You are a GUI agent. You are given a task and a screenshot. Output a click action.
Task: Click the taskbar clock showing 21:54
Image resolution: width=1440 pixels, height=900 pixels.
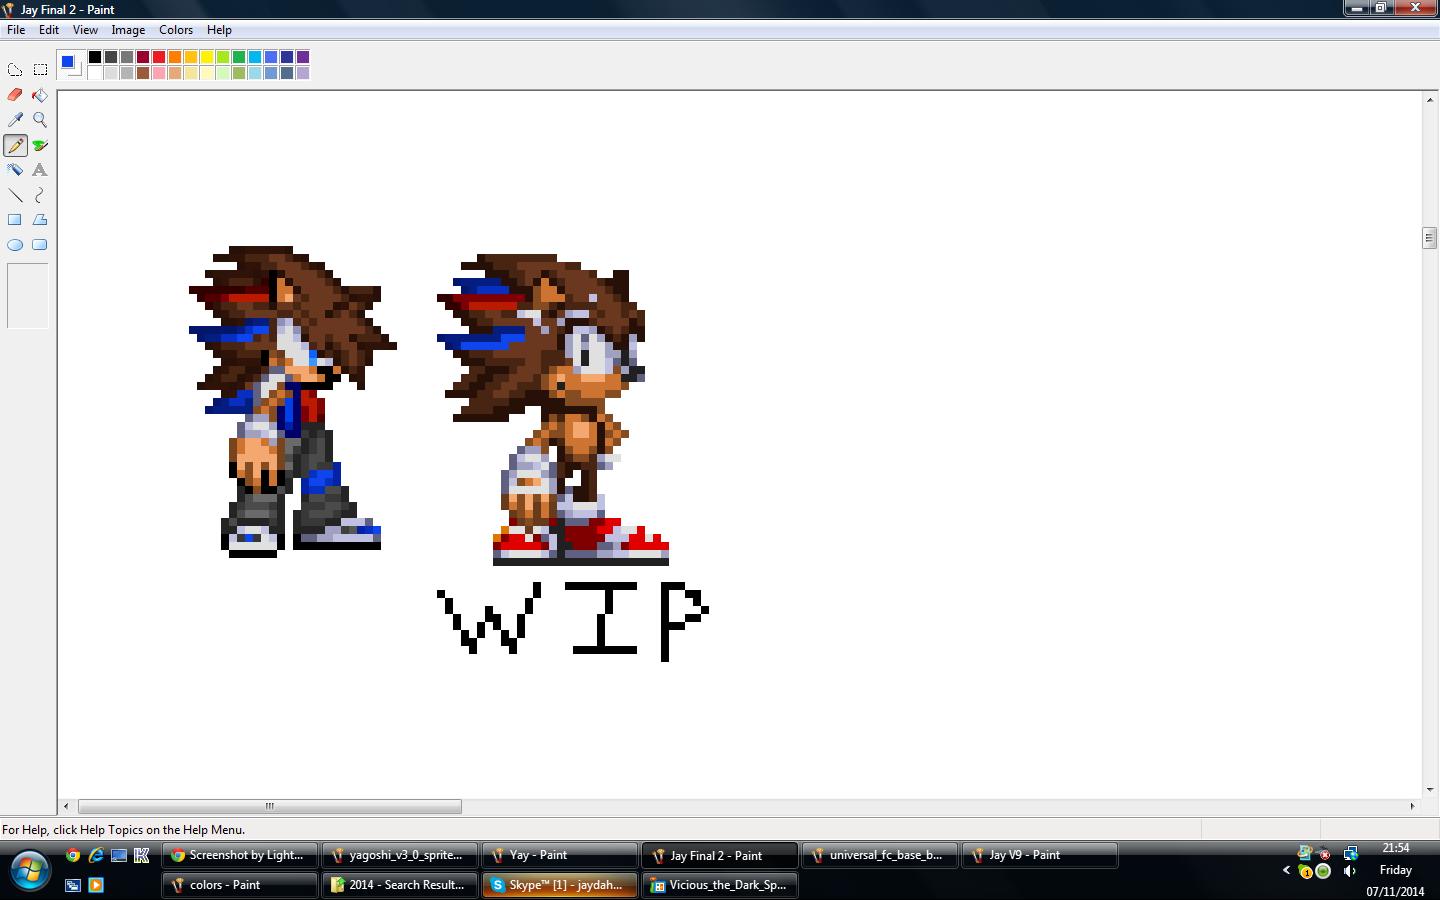tap(1396, 848)
